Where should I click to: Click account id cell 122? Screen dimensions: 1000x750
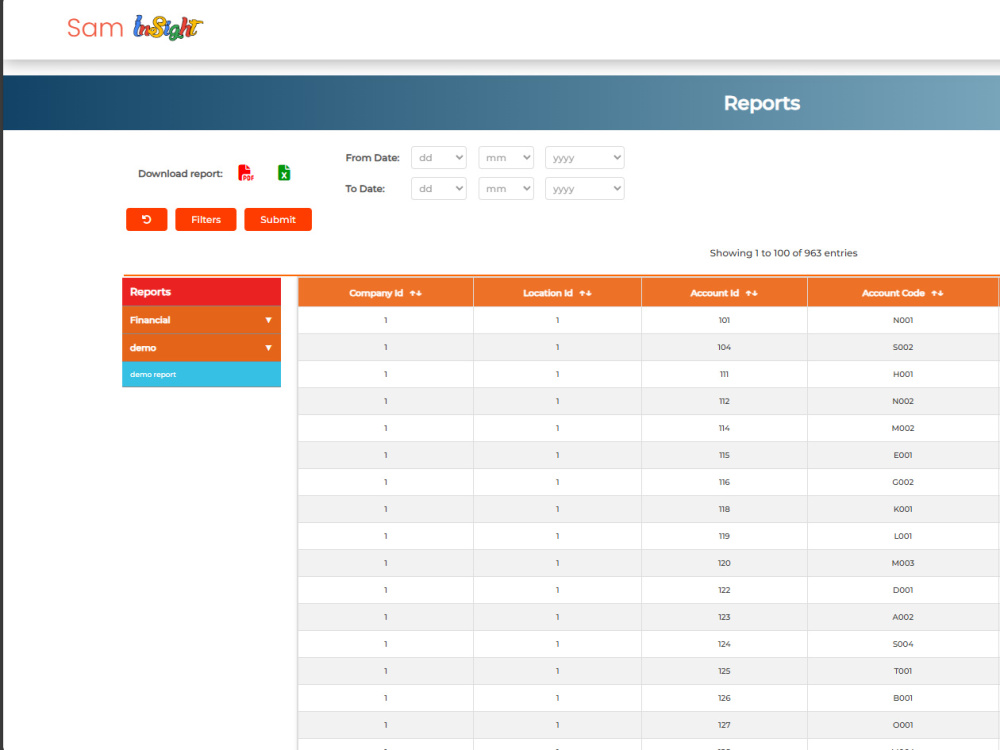tap(724, 590)
